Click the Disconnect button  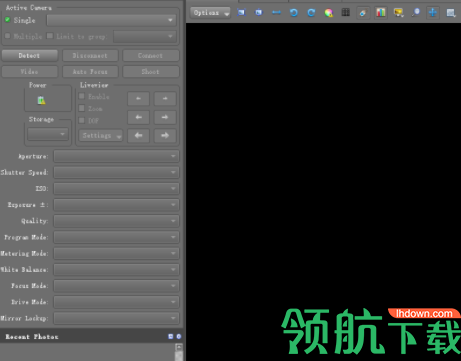click(x=90, y=56)
